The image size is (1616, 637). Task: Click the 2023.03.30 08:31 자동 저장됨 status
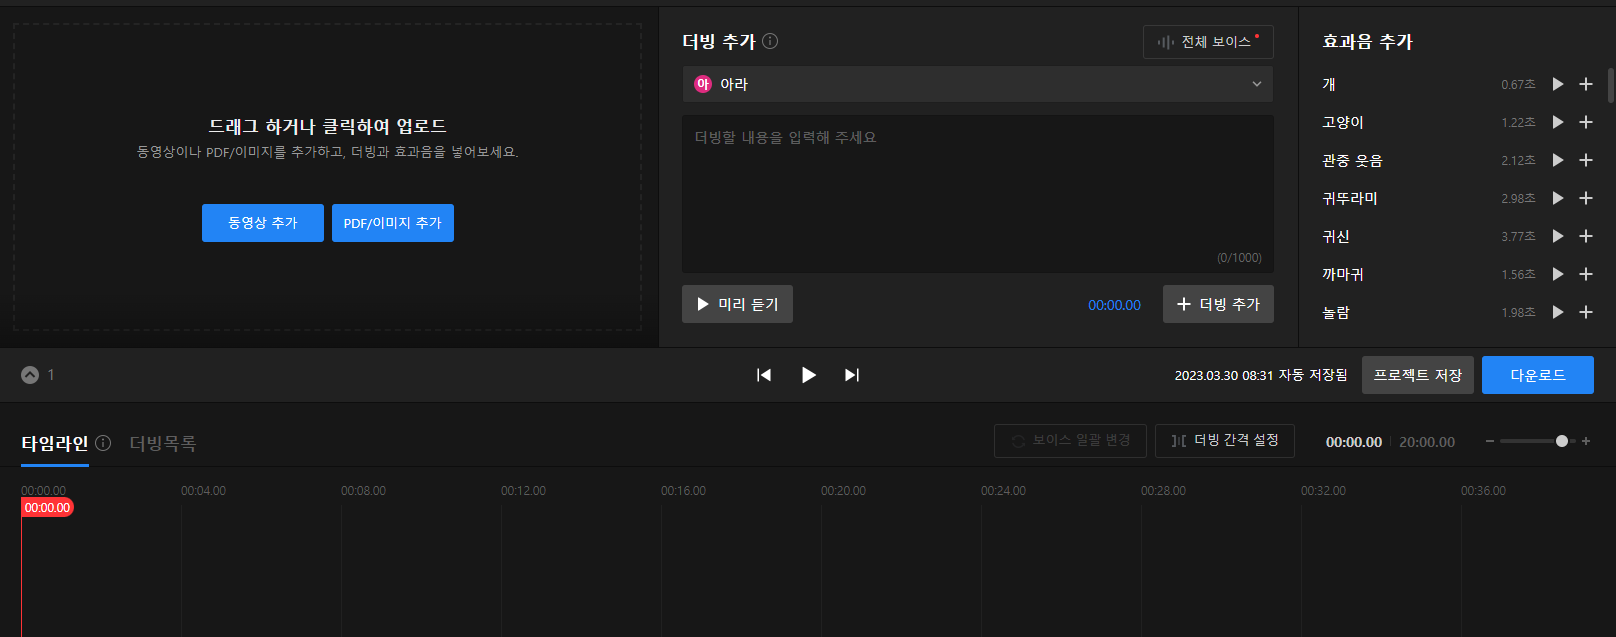pyautogui.click(x=1261, y=375)
